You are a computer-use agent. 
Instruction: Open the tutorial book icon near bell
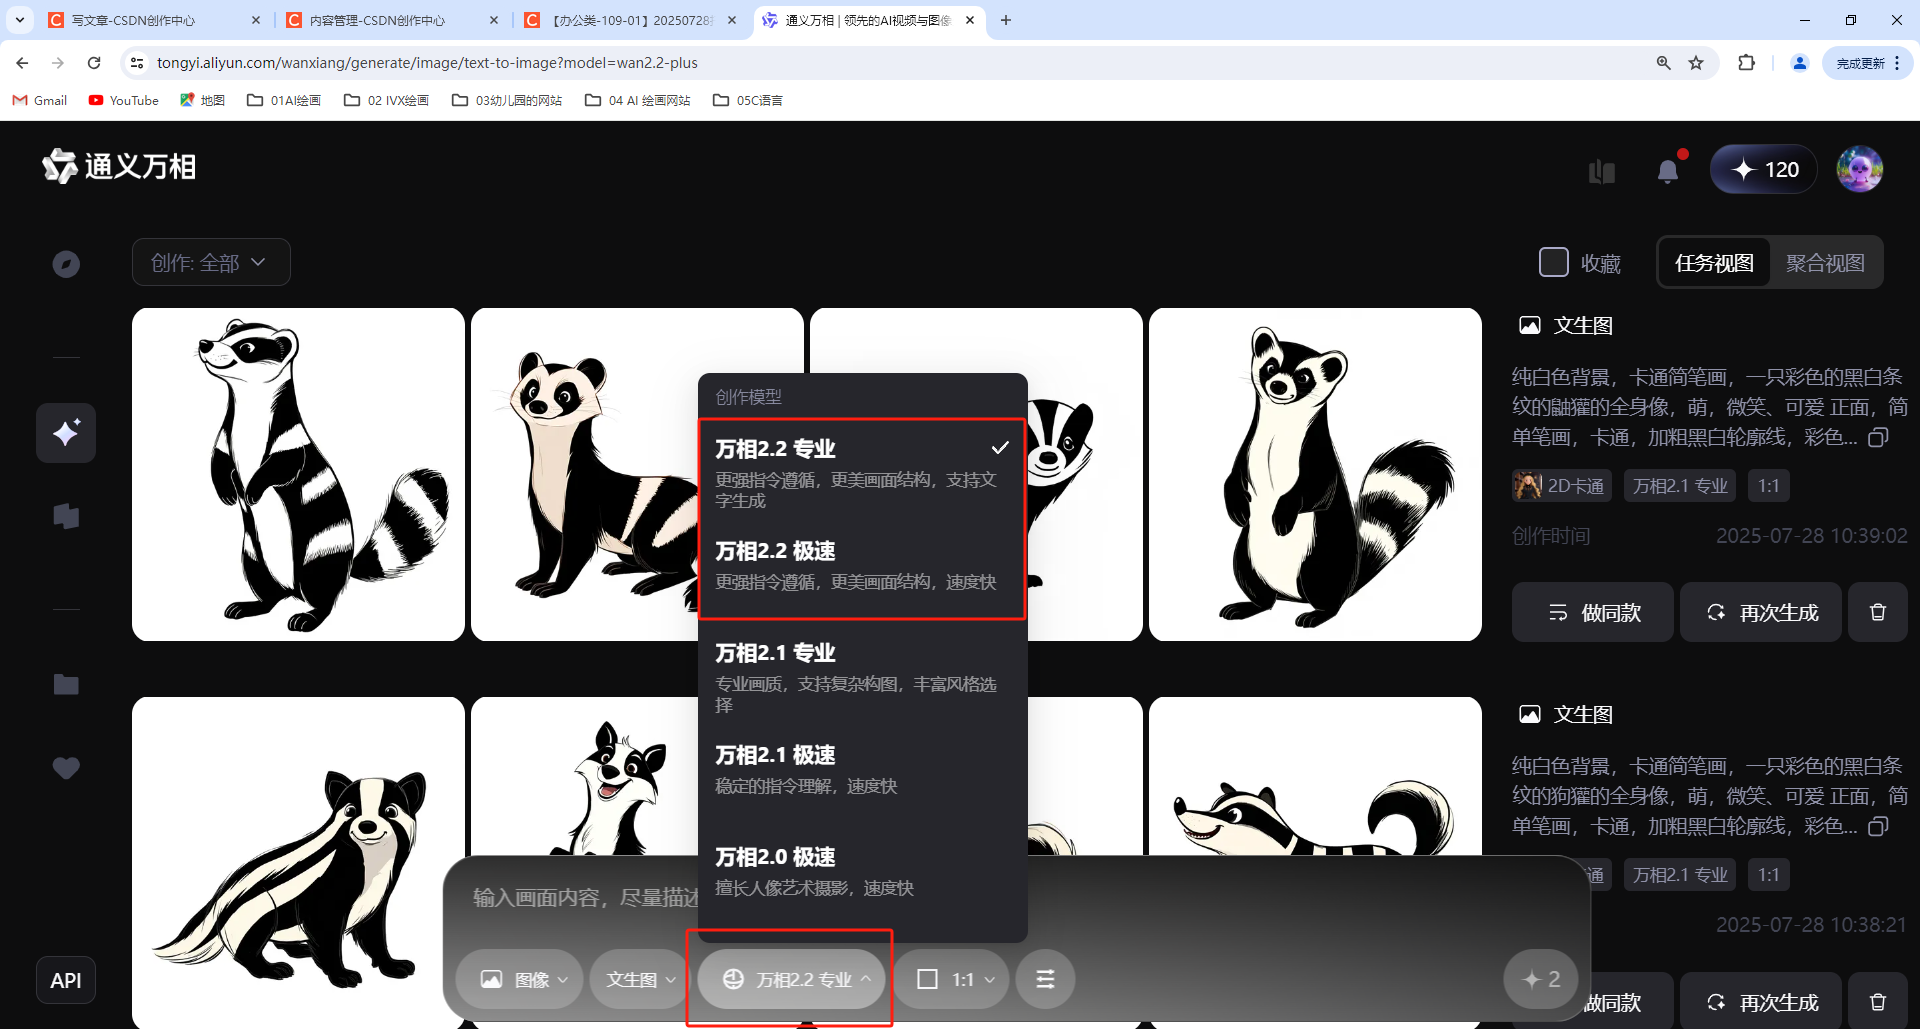[1602, 171]
